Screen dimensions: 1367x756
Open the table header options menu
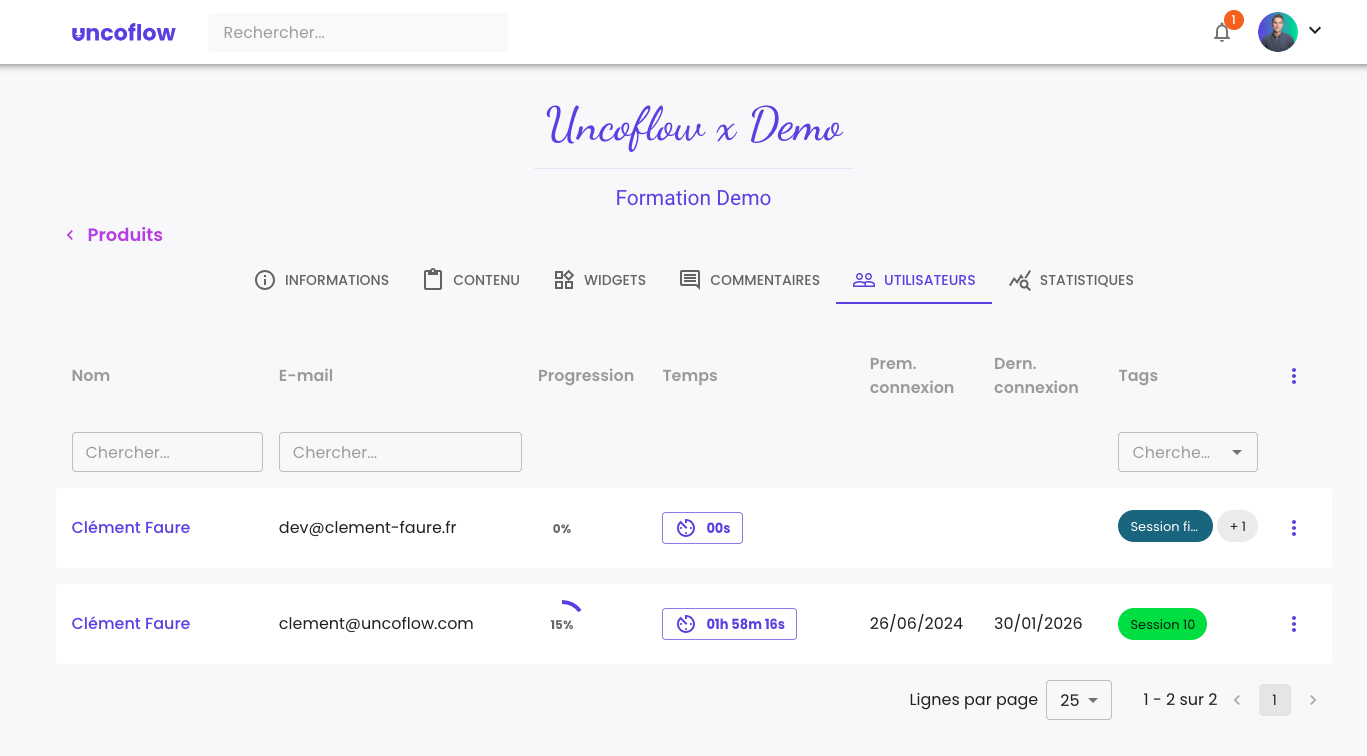1294,376
